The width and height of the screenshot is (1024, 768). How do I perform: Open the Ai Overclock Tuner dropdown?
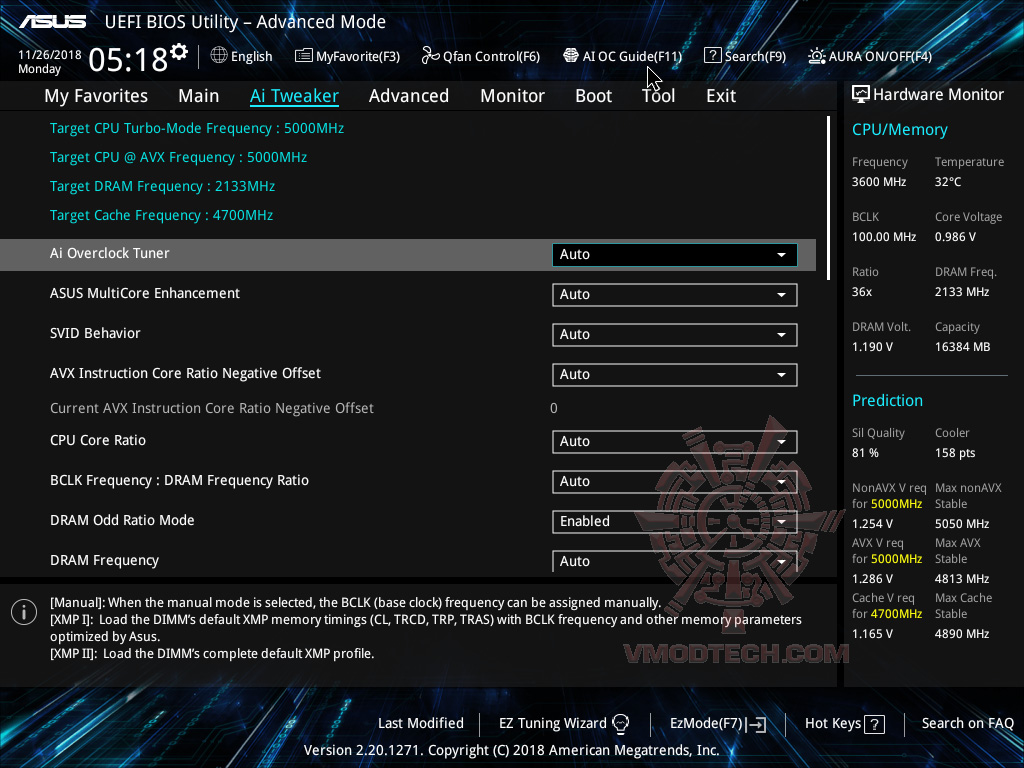675,255
